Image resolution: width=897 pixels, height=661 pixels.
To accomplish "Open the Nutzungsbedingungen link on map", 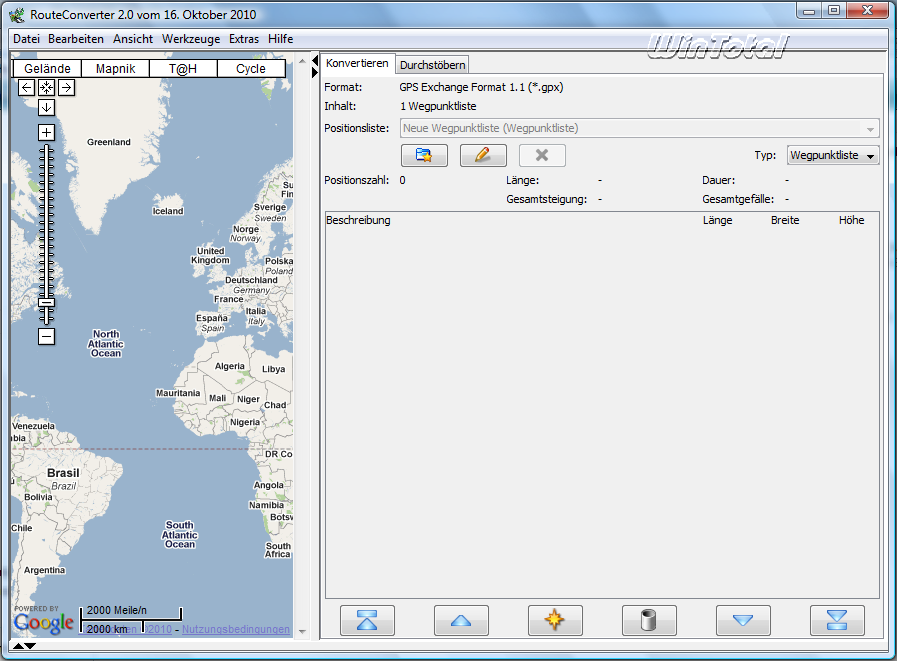I will click(x=236, y=630).
